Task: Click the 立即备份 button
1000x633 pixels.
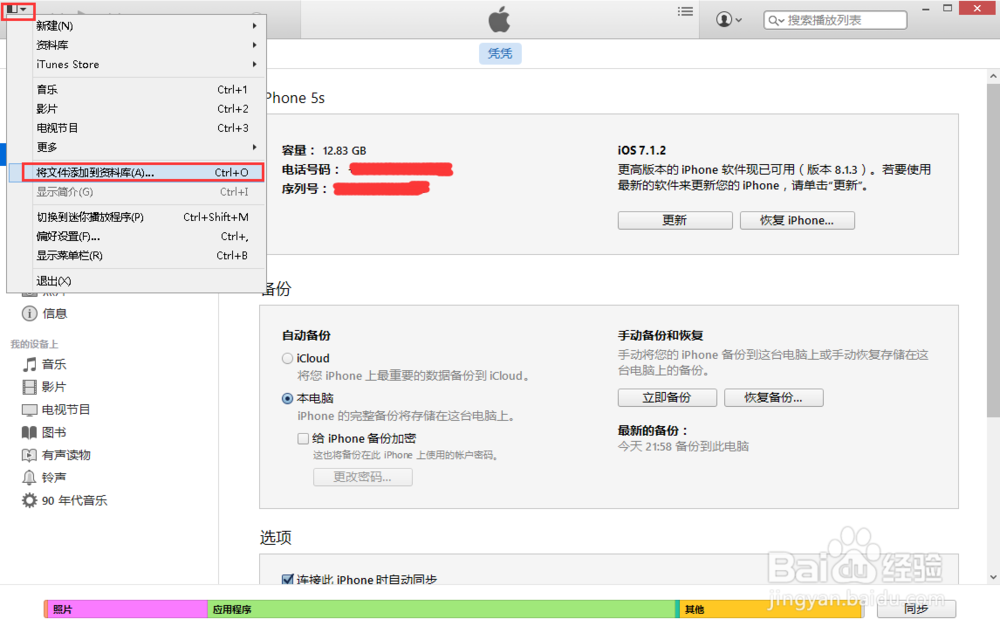Action: click(667, 398)
